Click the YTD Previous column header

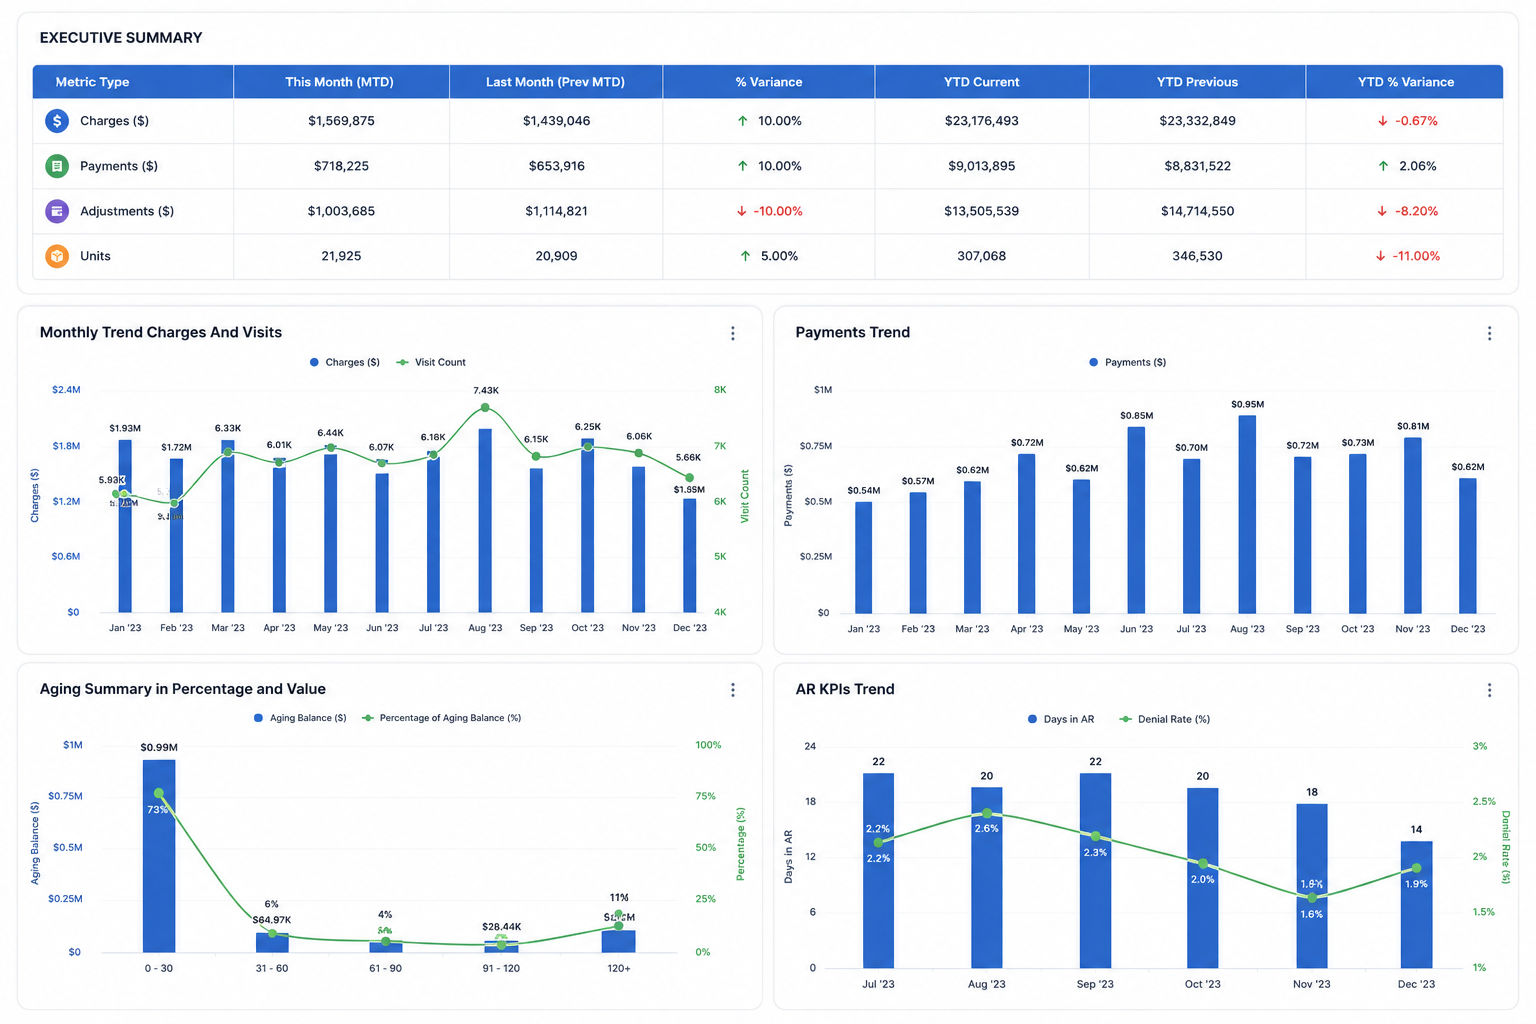click(x=1197, y=82)
